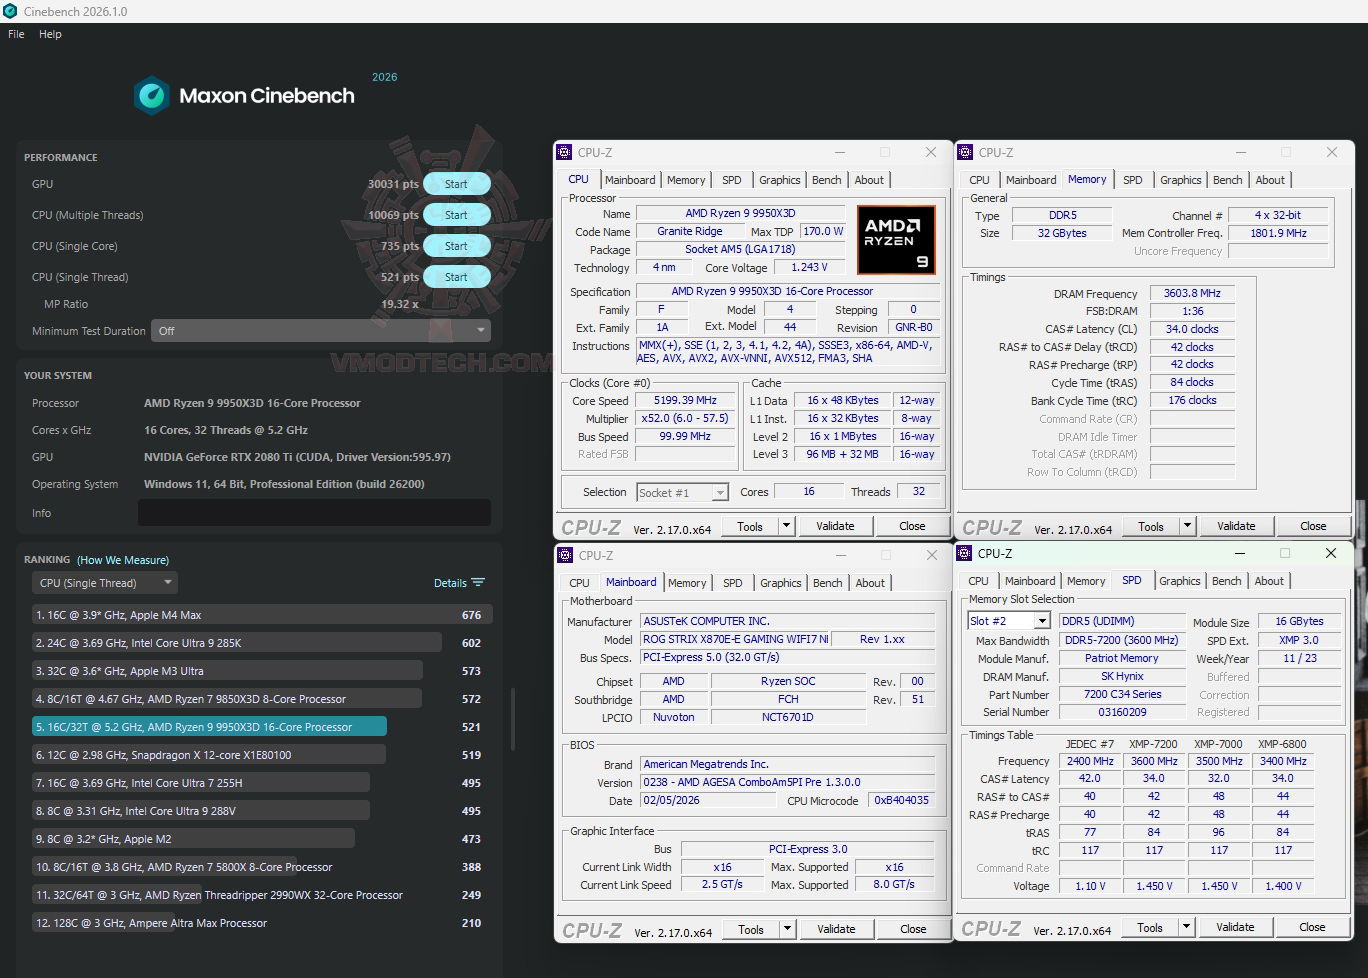Click the Cinebench title bar app icon

[x=10, y=11]
